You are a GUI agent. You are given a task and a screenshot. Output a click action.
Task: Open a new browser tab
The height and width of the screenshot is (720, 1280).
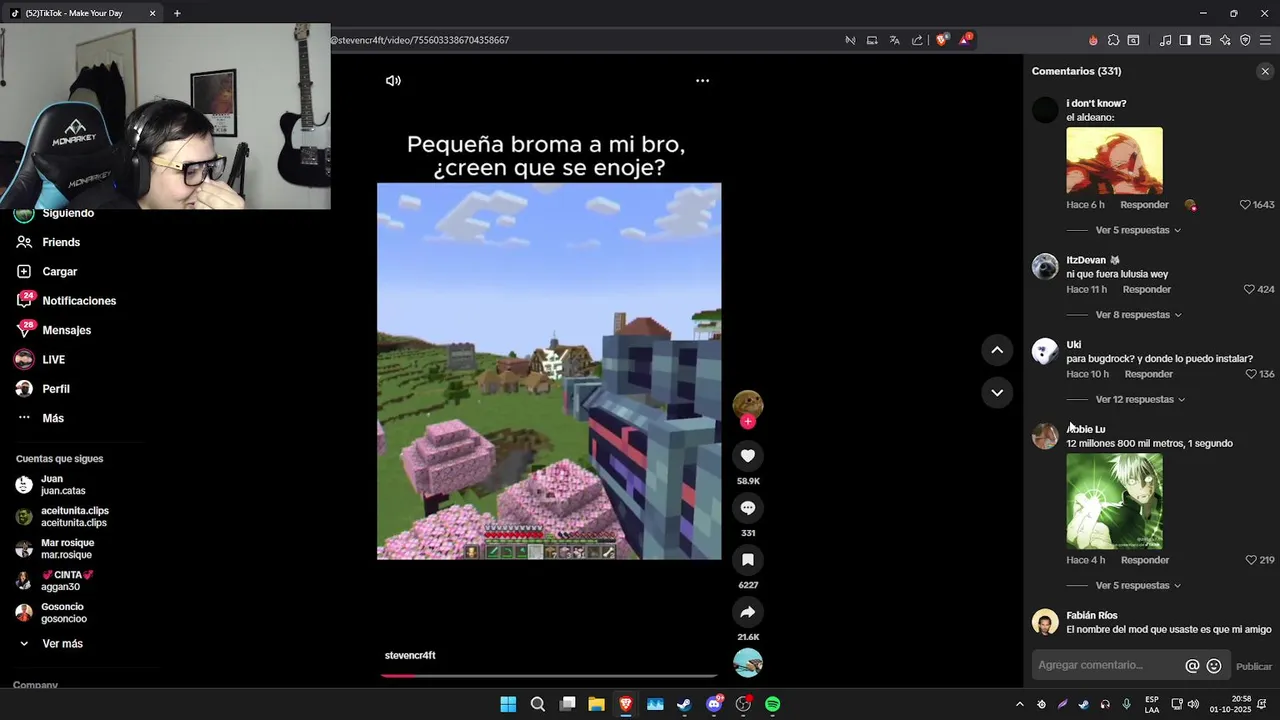[177, 13]
